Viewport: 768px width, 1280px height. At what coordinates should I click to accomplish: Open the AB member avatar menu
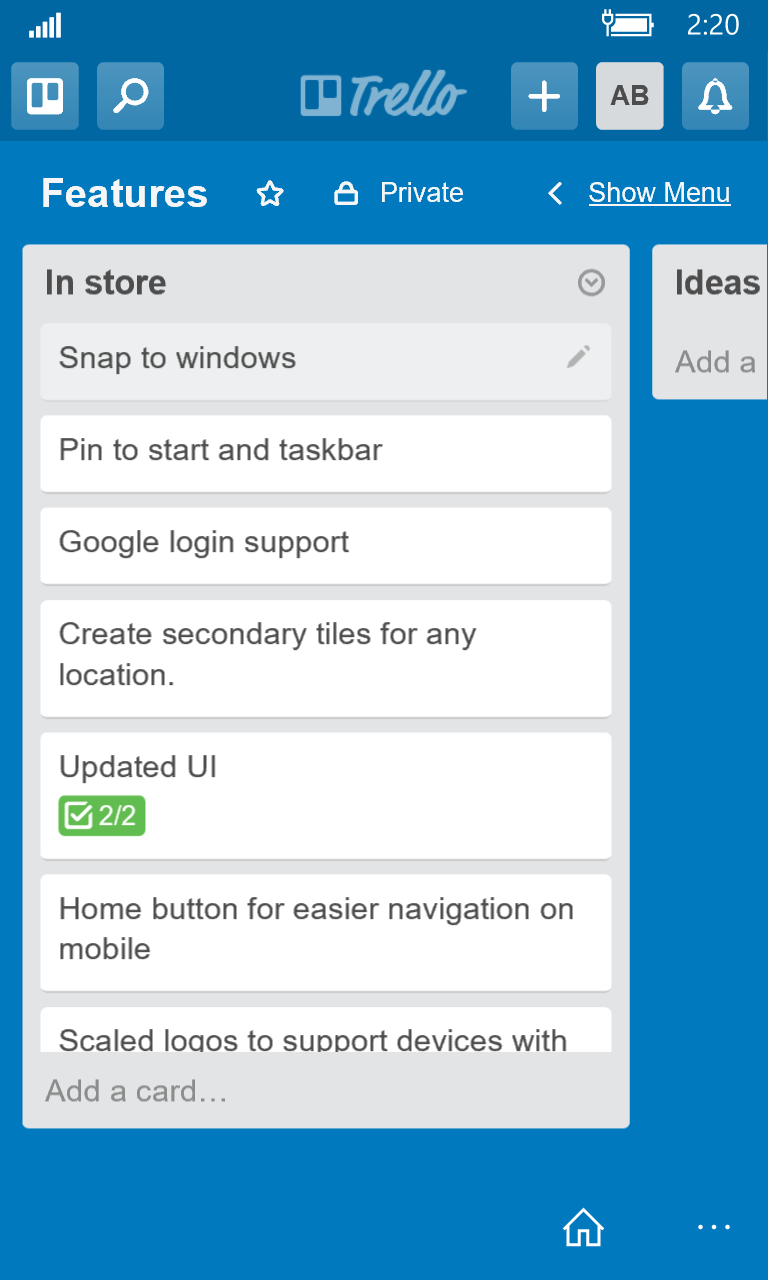(x=629, y=96)
